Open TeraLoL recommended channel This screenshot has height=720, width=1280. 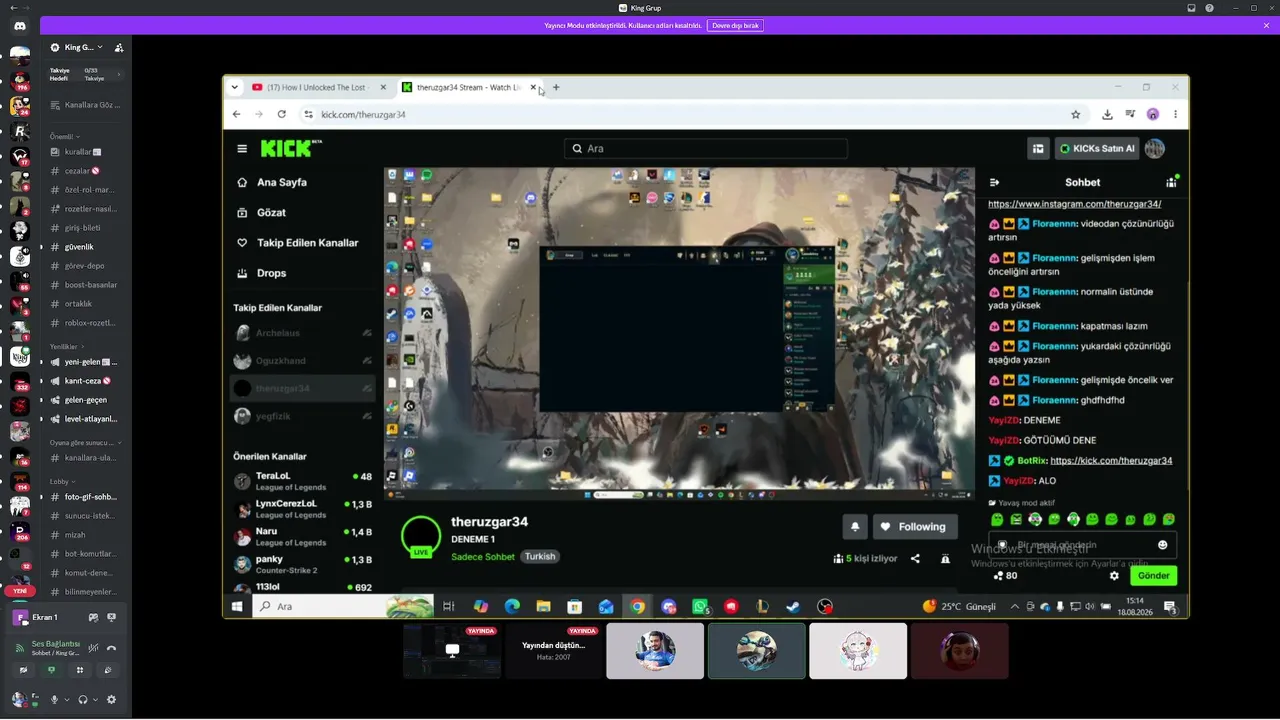click(x=303, y=481)
